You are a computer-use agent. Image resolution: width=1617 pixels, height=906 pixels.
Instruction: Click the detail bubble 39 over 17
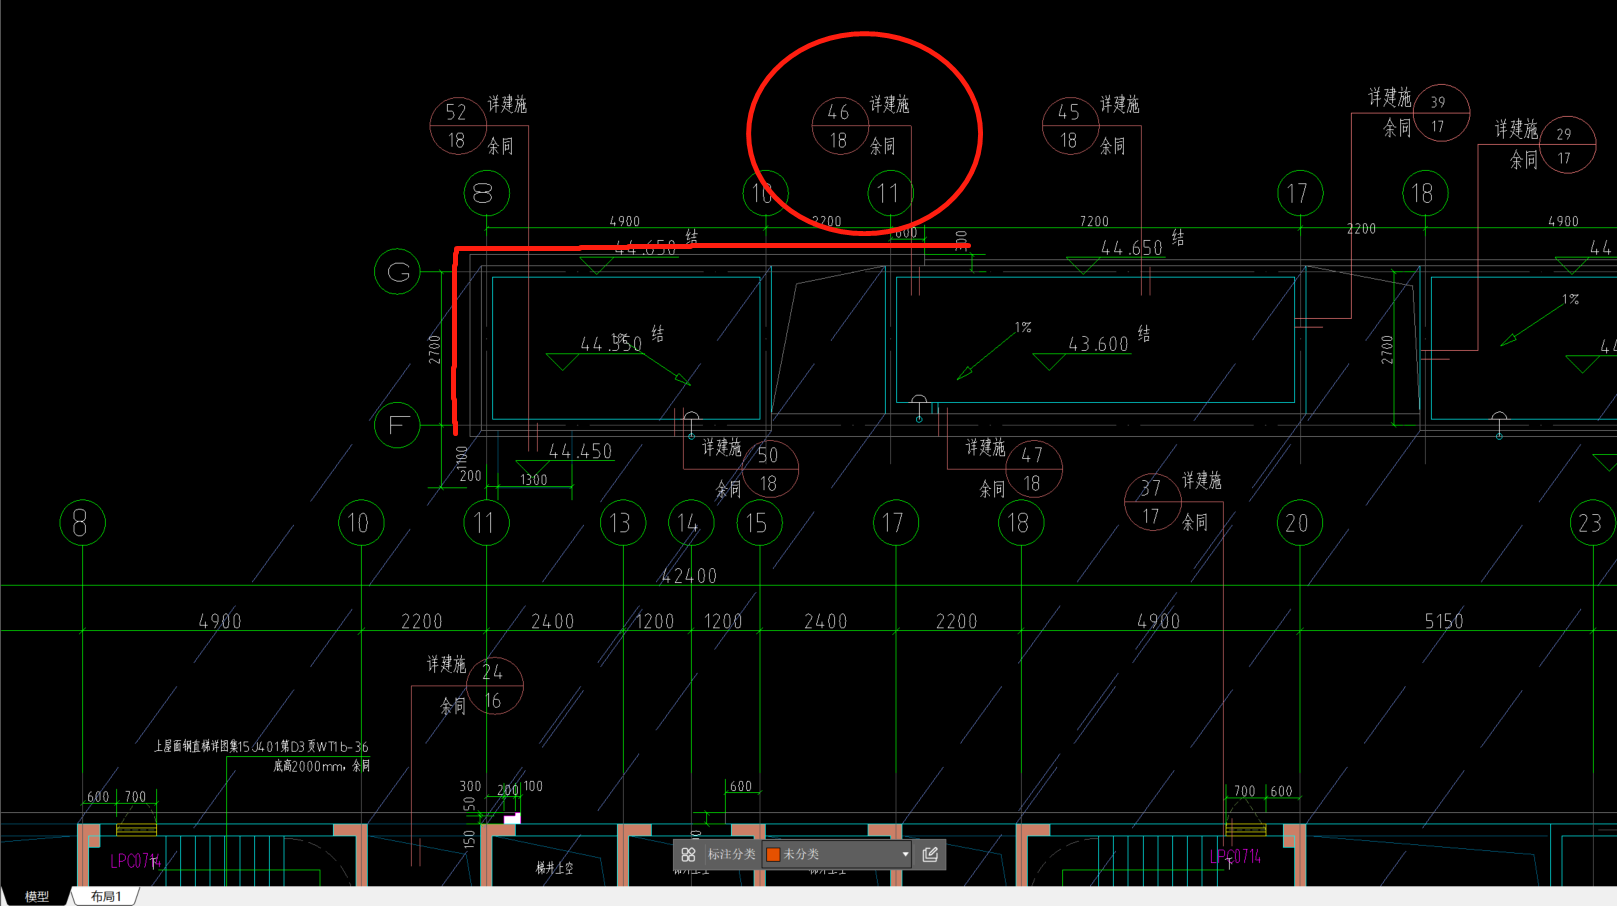pos(1440,113)
